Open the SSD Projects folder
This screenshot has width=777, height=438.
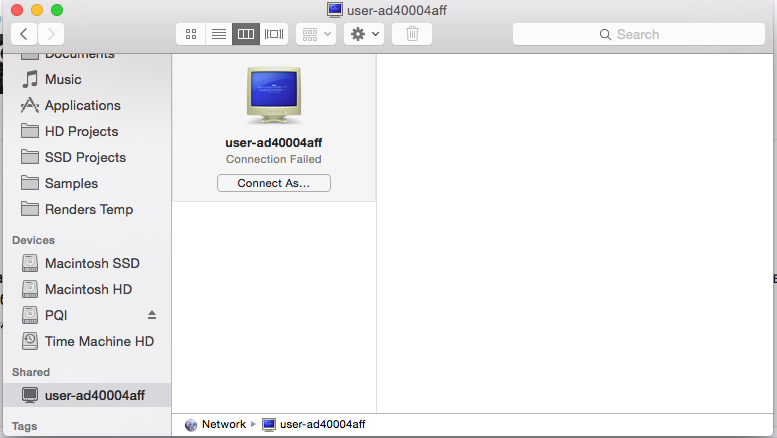tap(87, 157)
